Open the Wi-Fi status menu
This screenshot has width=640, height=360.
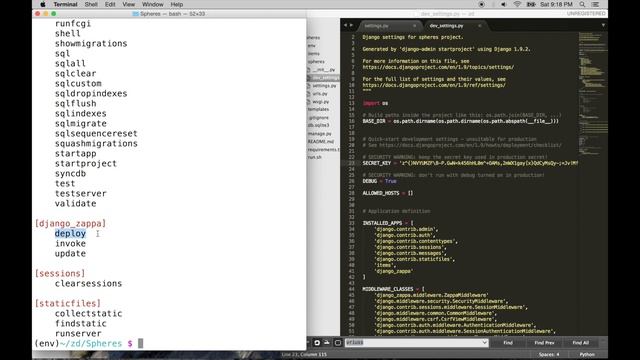tap(517, 4)
